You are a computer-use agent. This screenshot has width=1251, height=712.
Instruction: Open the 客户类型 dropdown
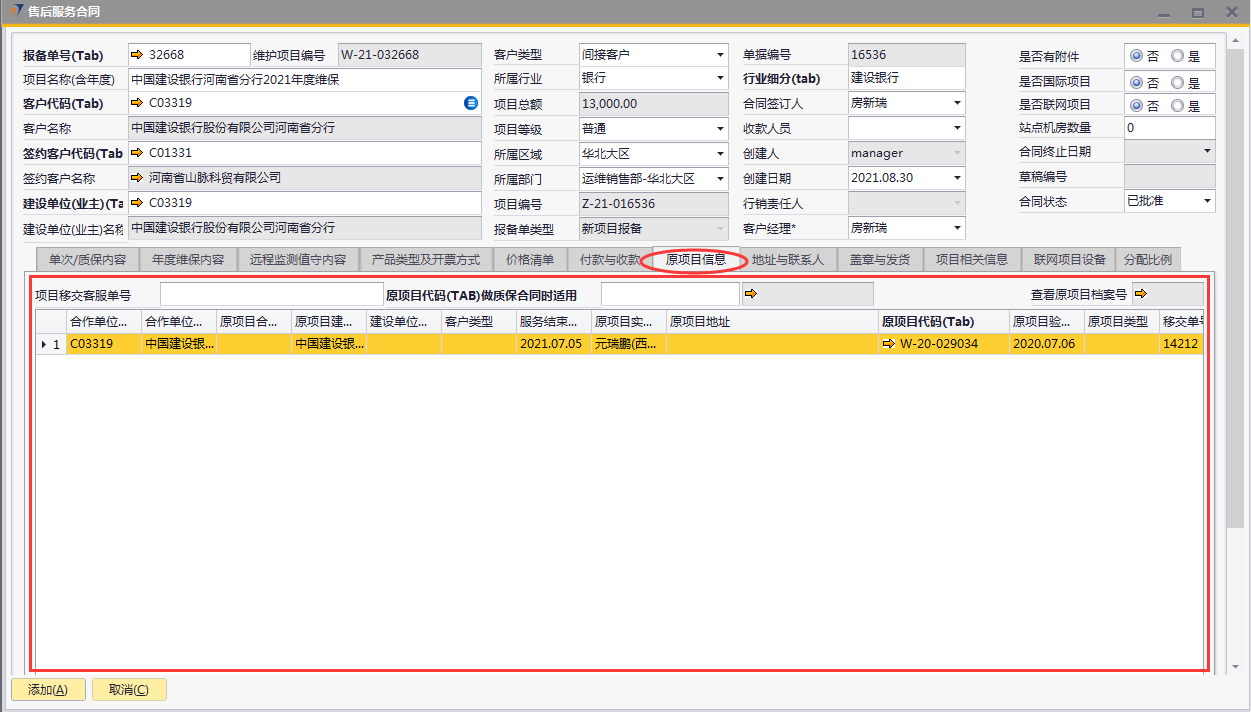point(720,55)
